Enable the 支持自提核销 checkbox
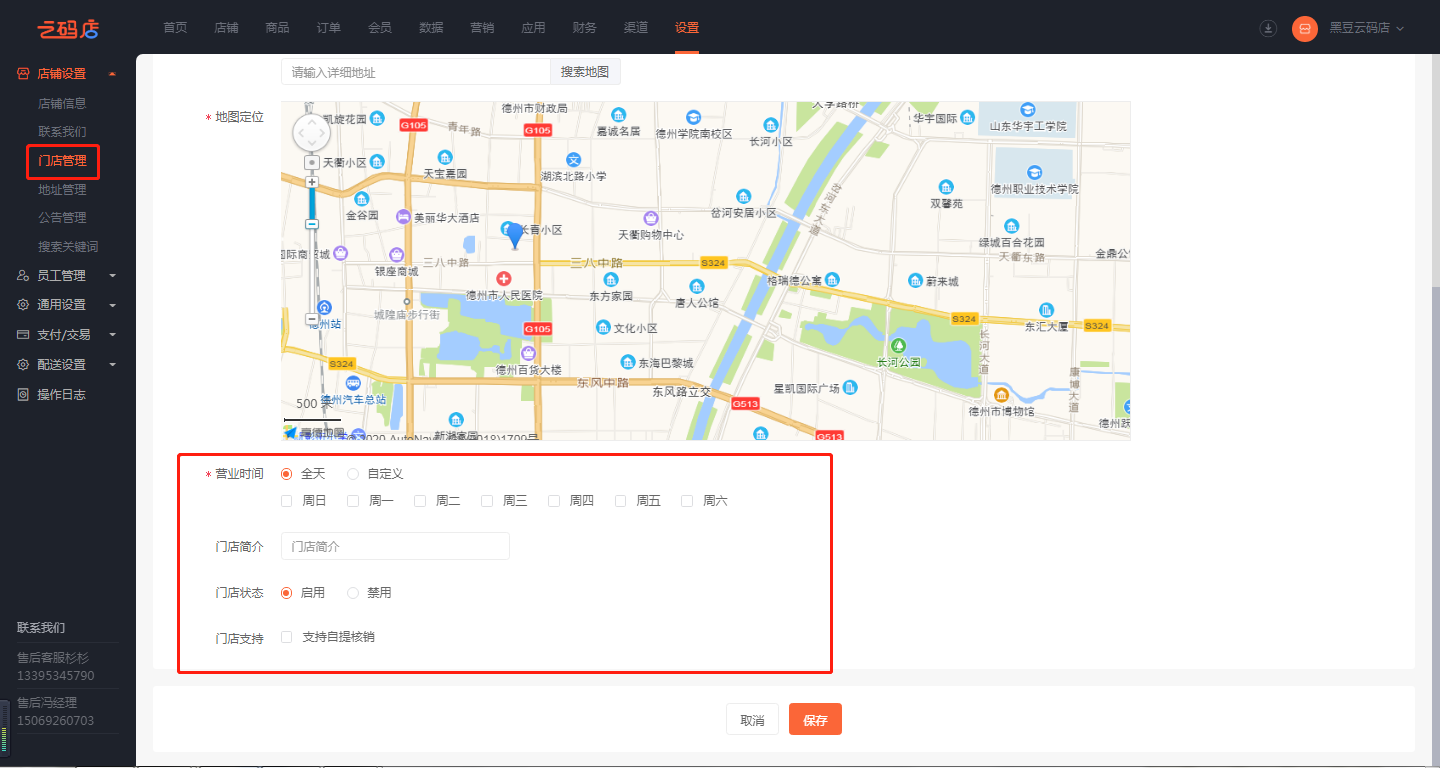 287,637
